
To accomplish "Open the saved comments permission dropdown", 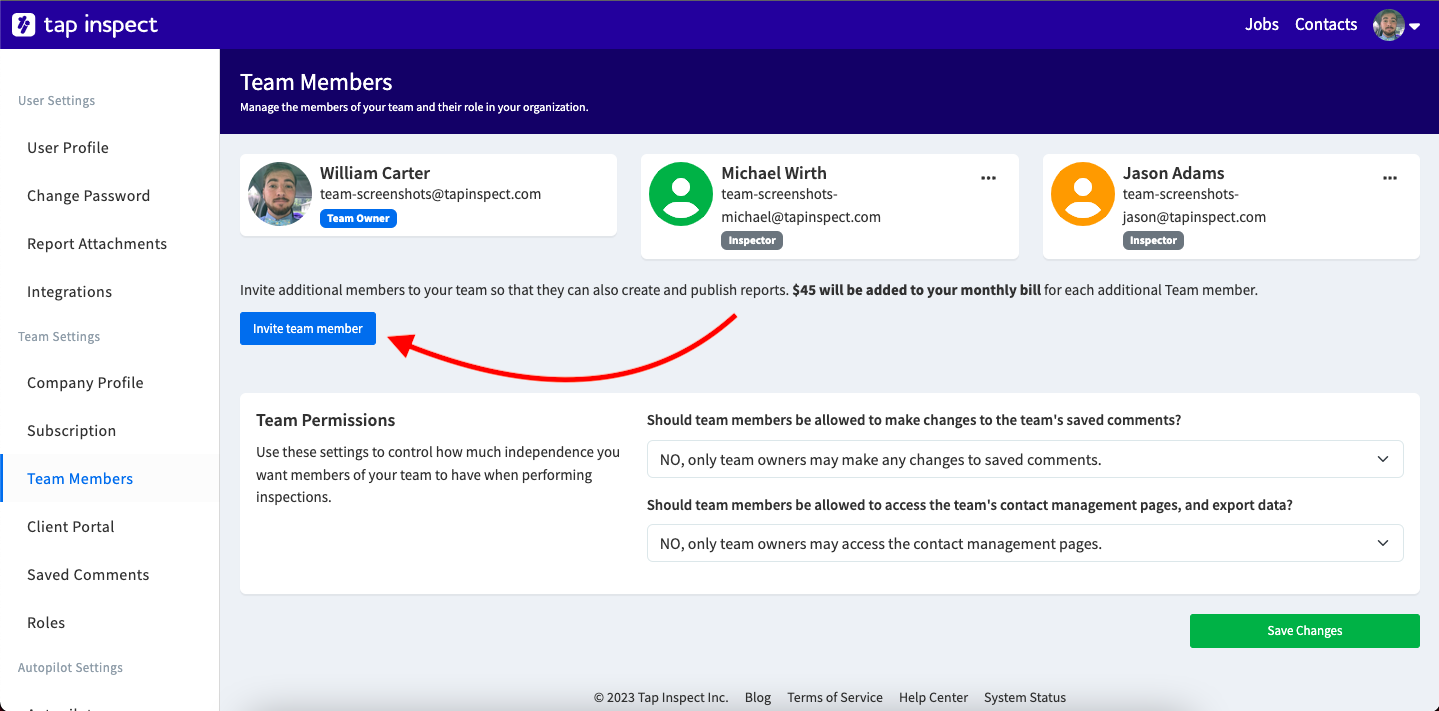I will pyautogui.click(x=1025, y=459).
